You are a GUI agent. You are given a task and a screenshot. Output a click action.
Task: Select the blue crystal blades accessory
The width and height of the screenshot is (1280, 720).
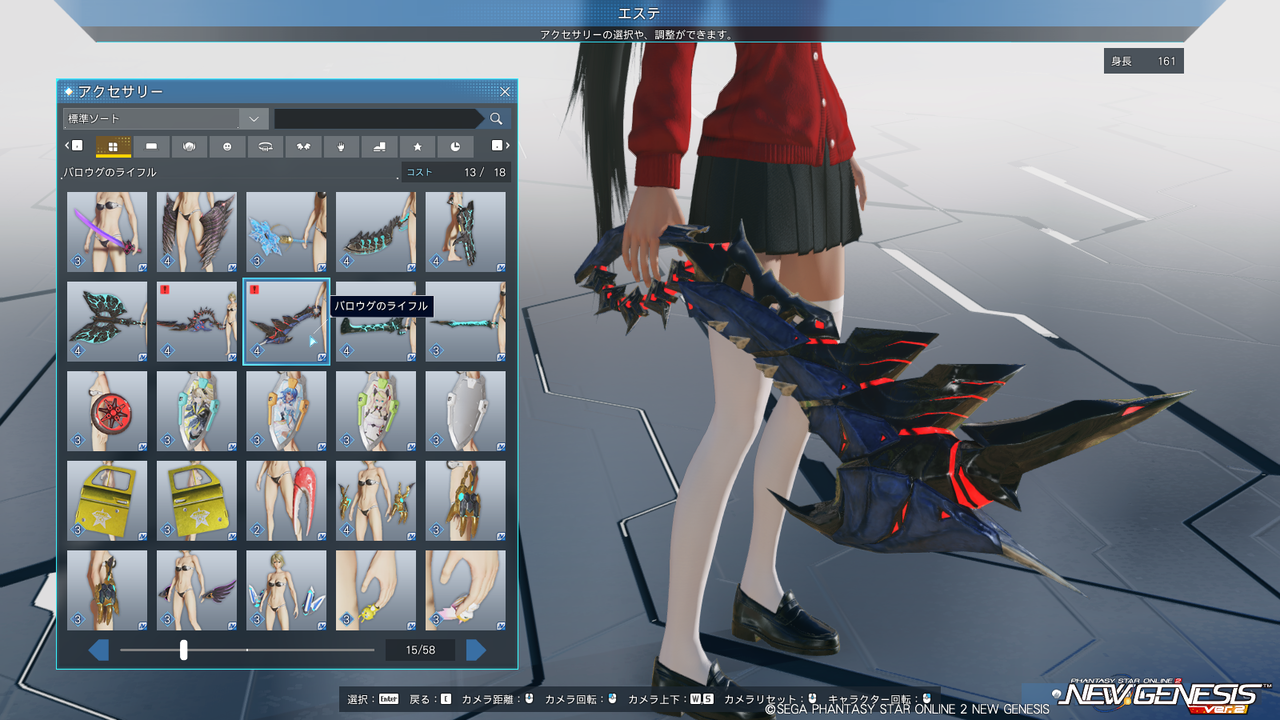point(286,590)
